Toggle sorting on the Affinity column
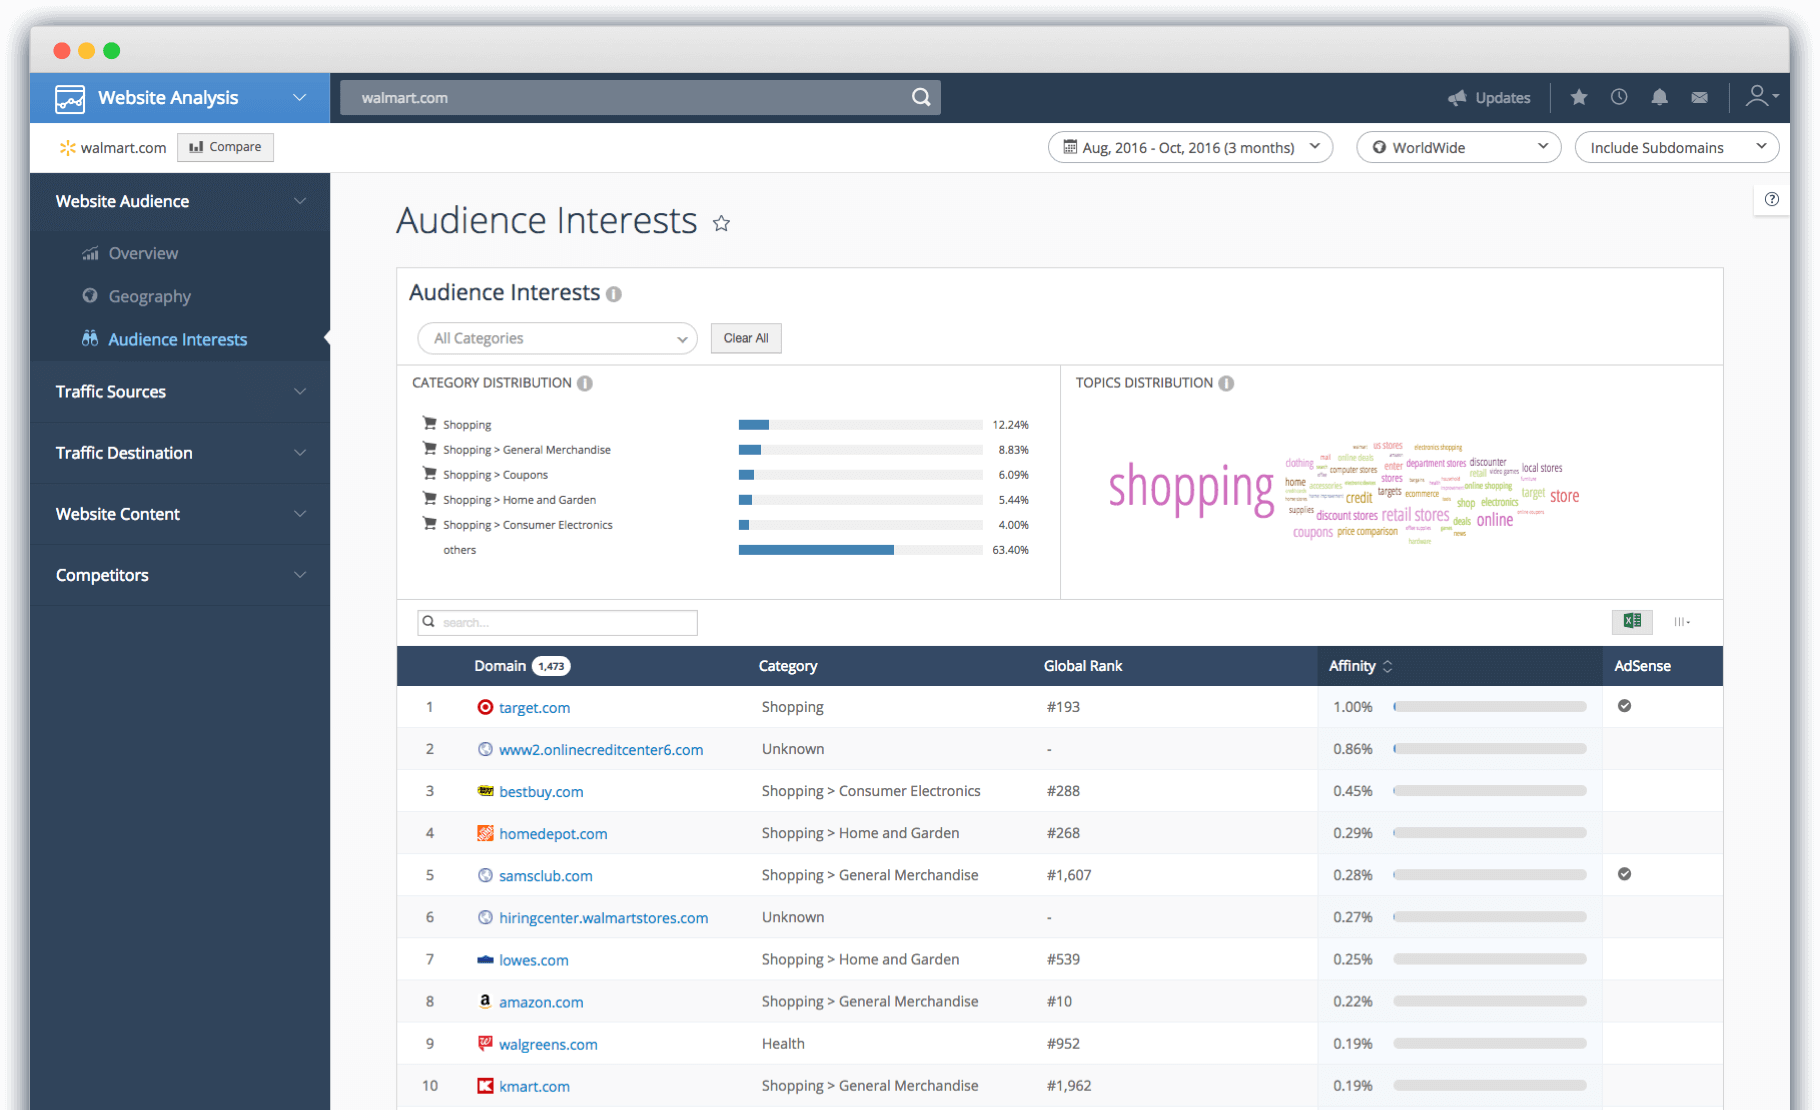Screen dimensions: 1820x1110 pos(1388,666)
